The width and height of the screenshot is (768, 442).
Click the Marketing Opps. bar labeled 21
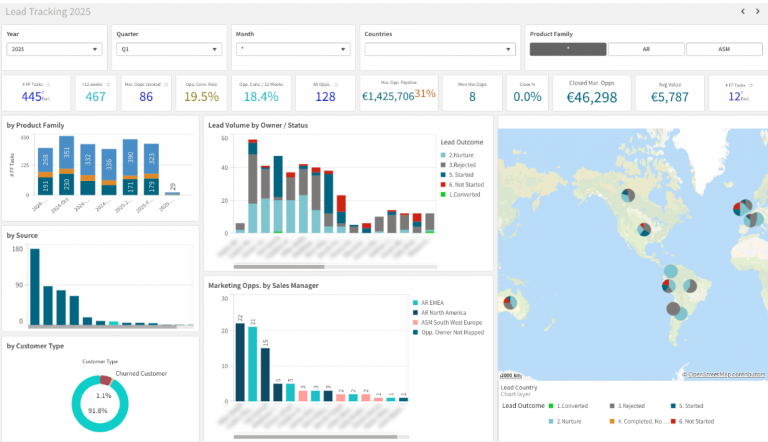click(253, 364)
